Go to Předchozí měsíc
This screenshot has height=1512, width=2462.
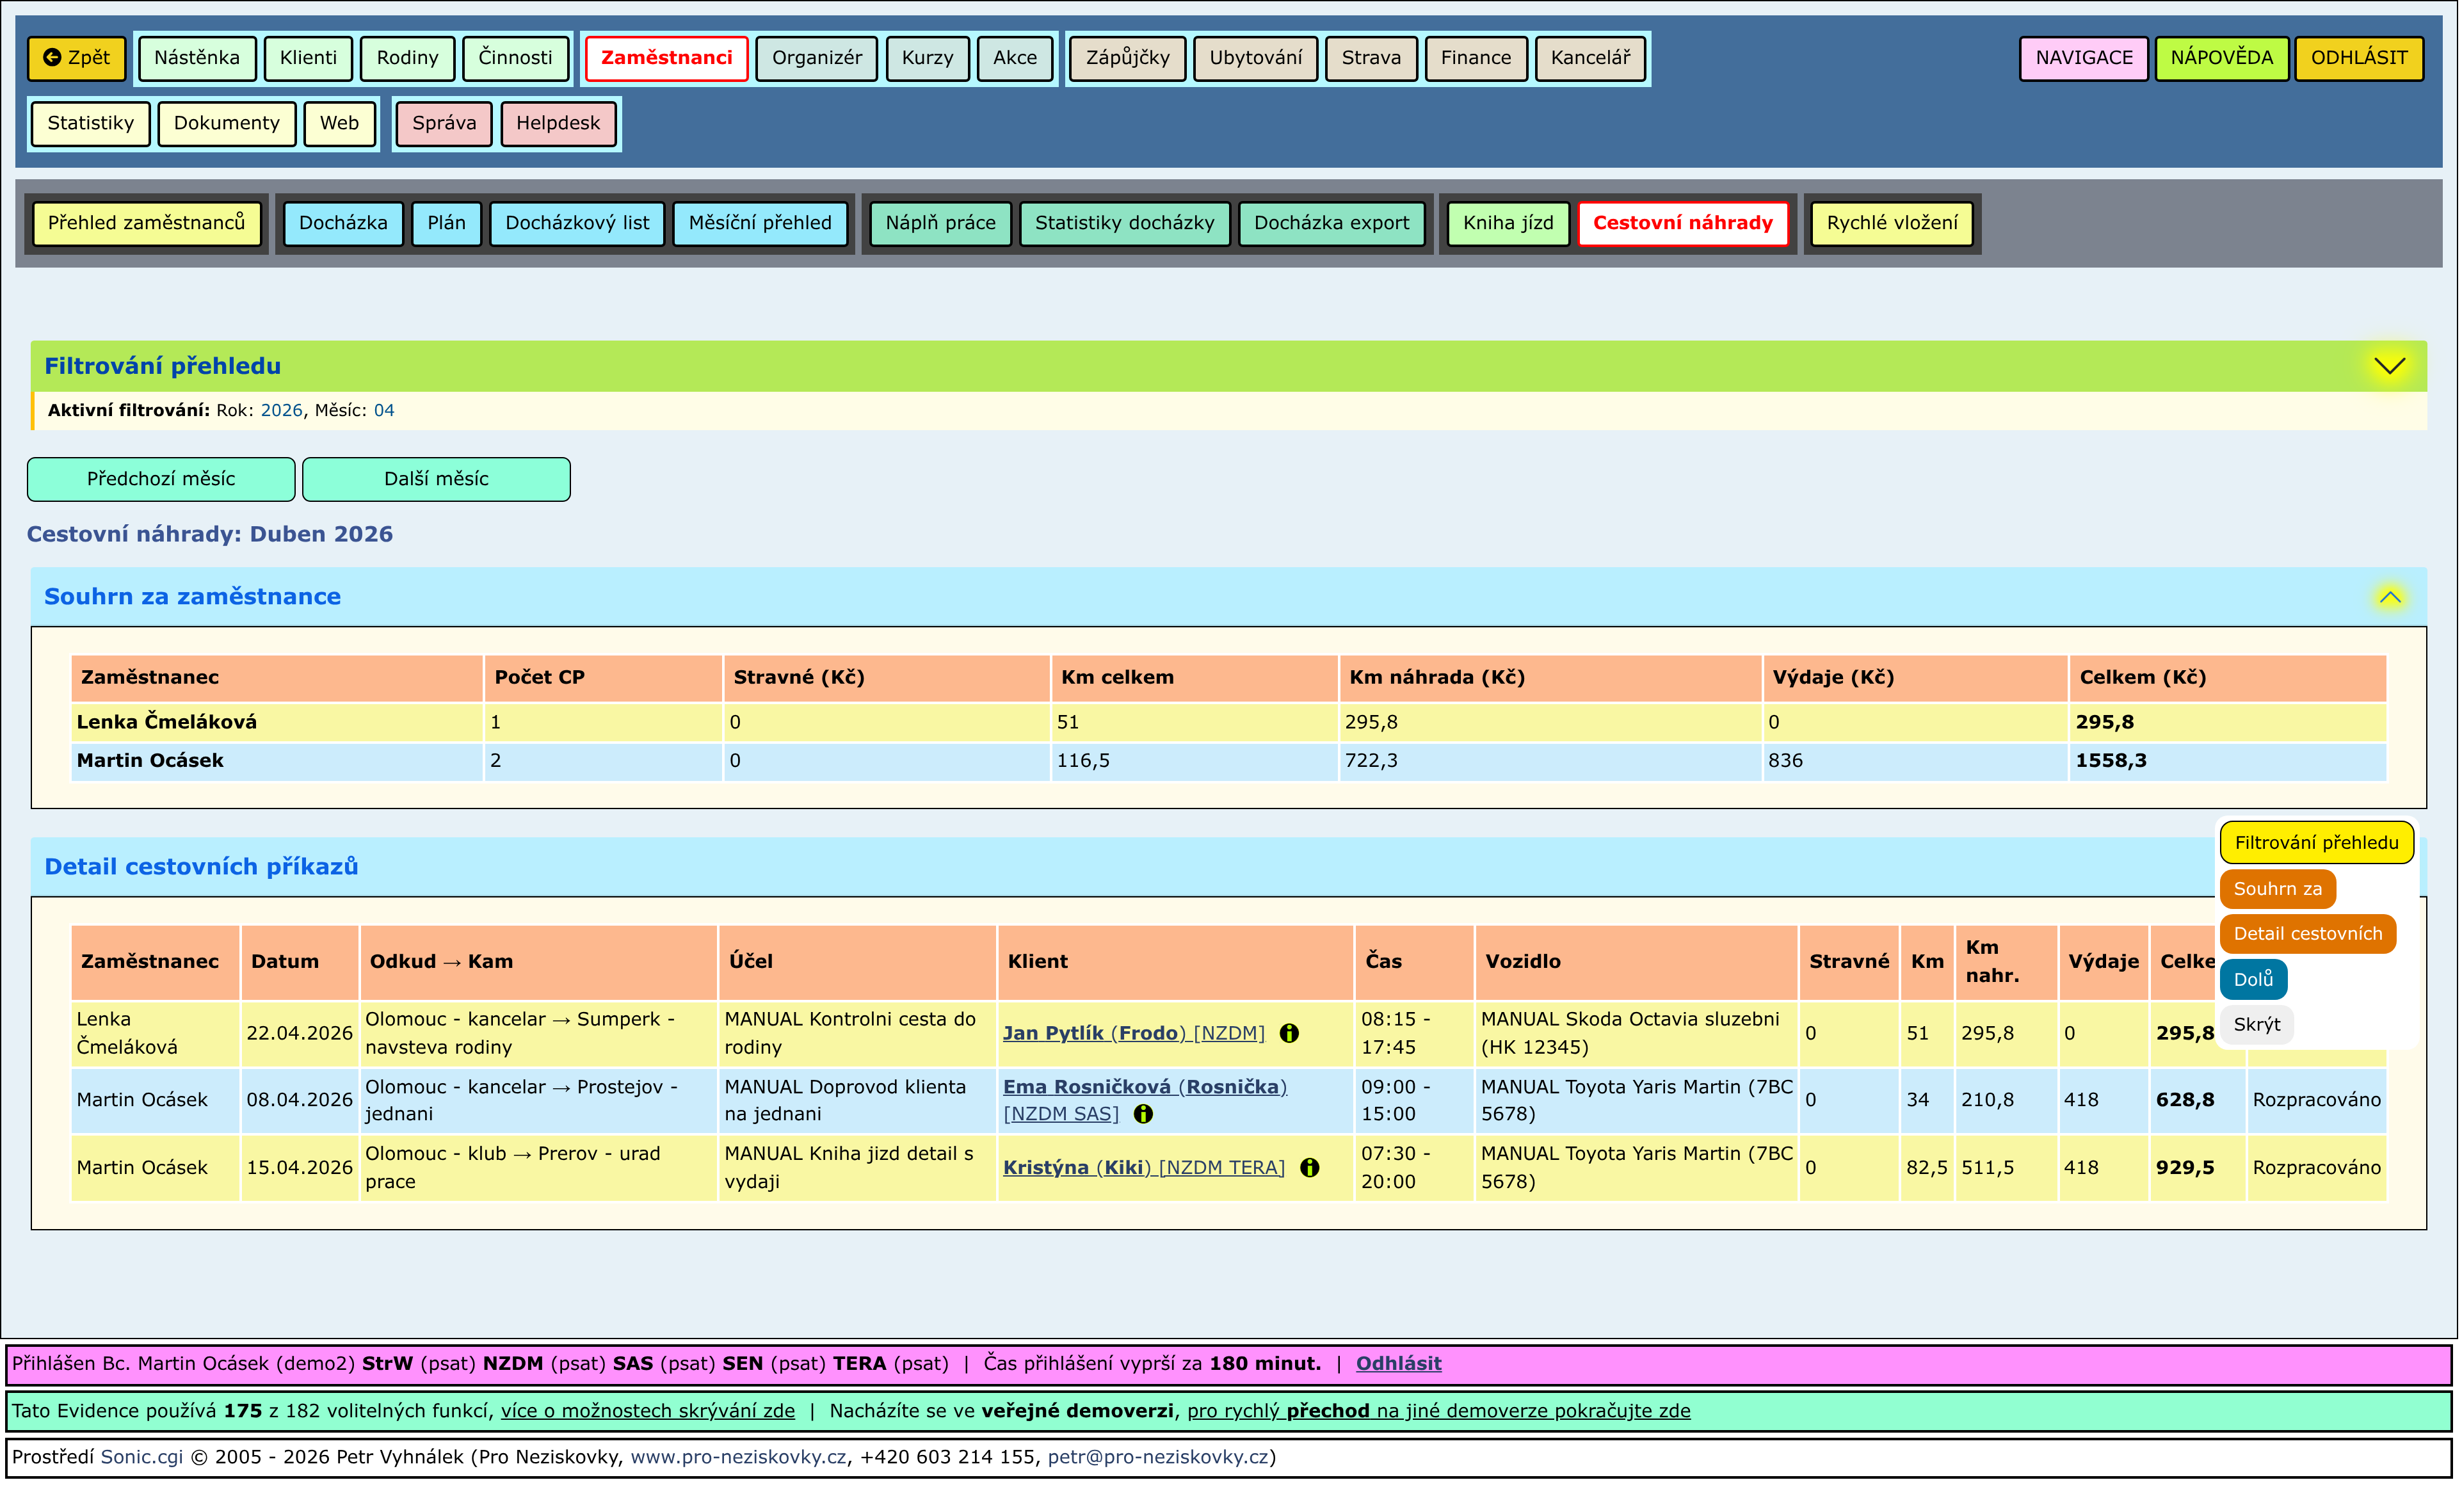tap(161, 479)
